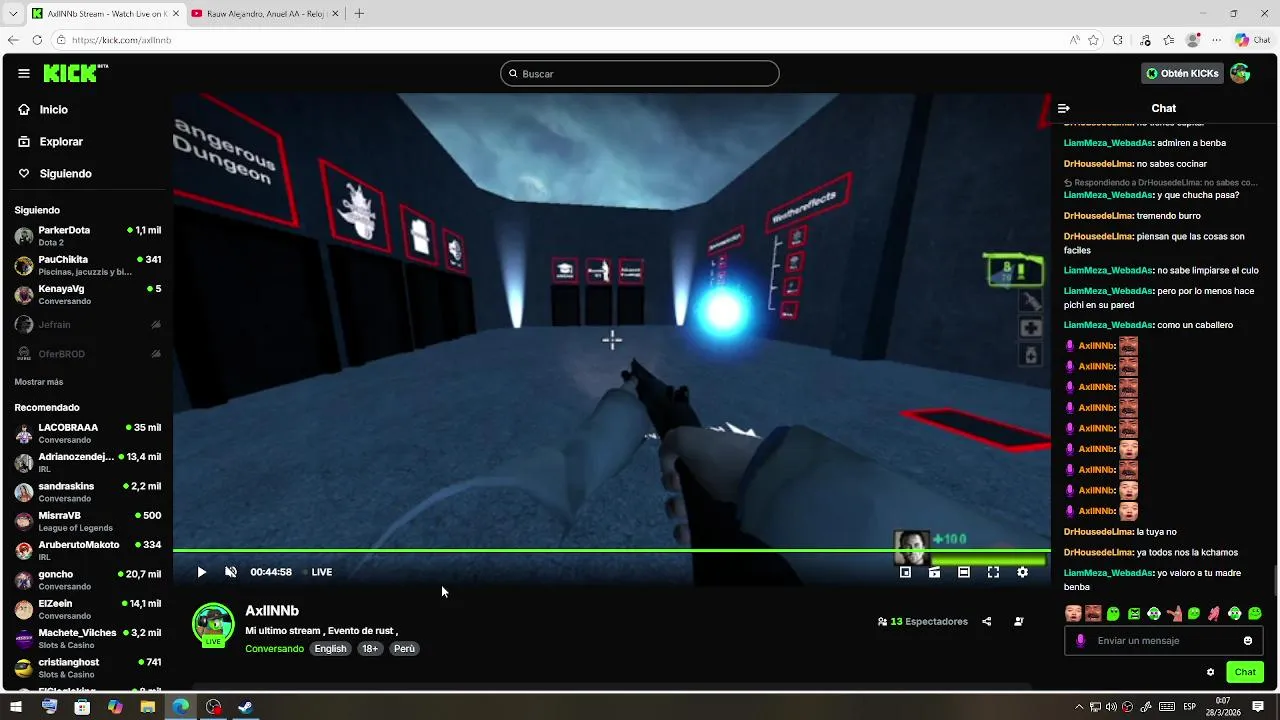Open Windows Start menu
This screenshot has width=1280, height=720.
click(16, 706)
